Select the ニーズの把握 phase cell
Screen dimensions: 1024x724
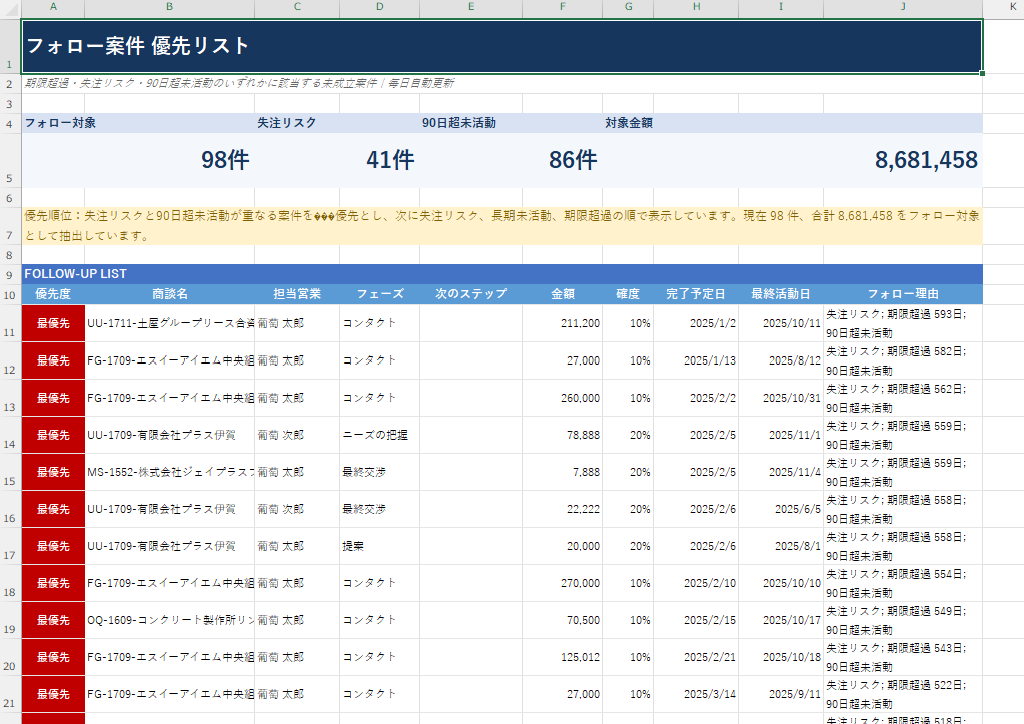coord(379,435)
